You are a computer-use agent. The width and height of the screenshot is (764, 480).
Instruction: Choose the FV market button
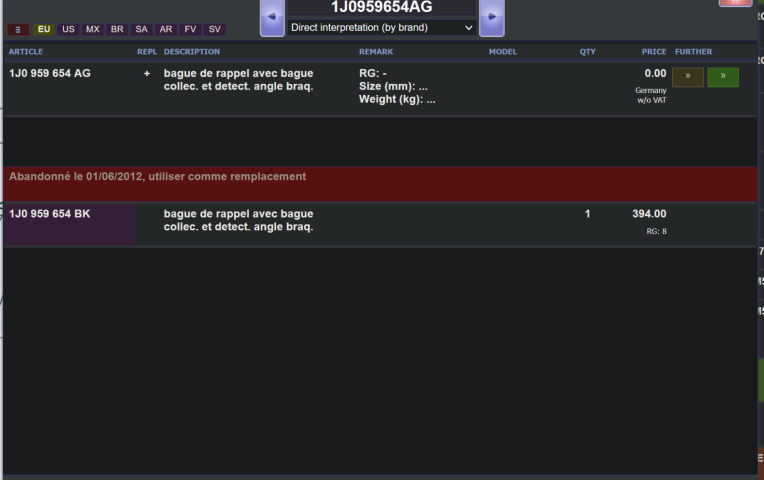tap(190, 30)
